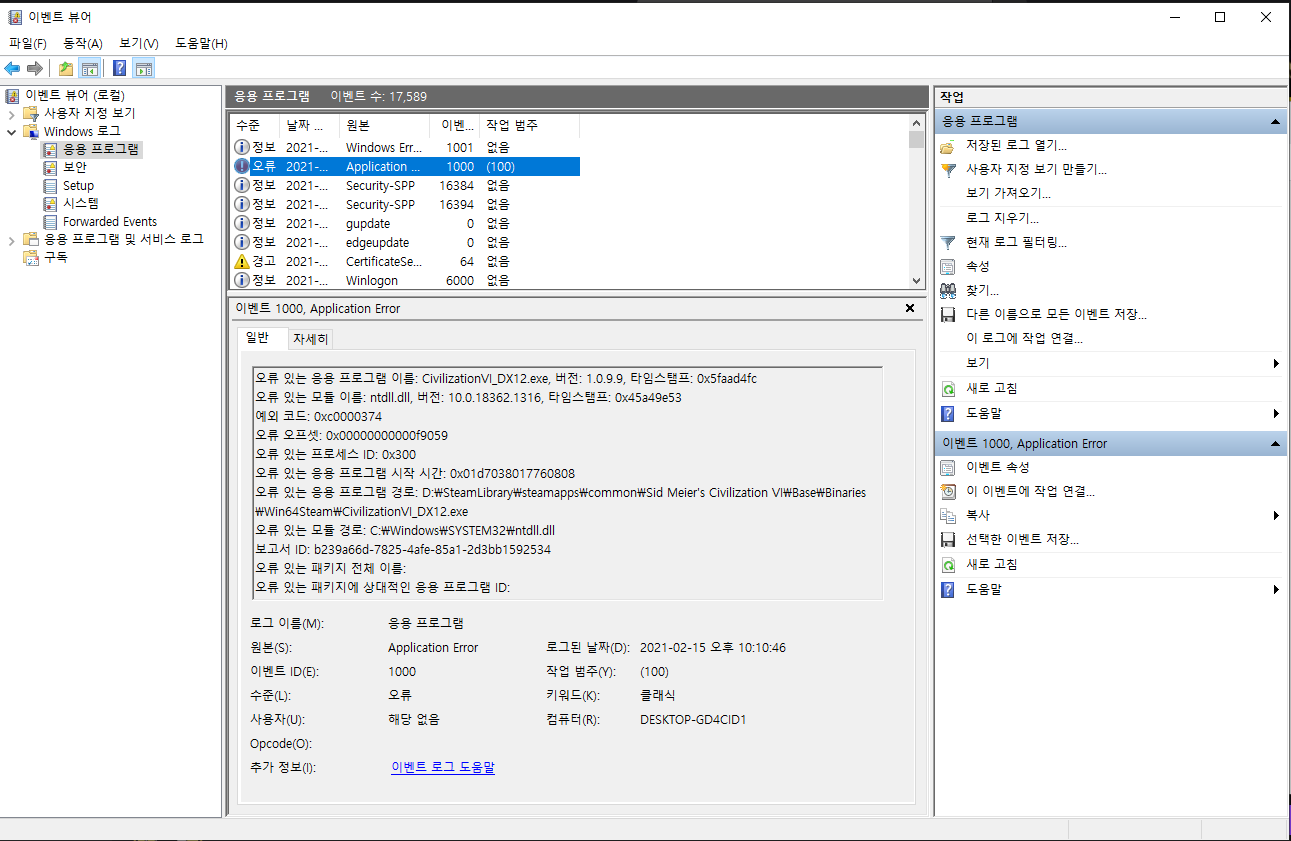The width and height of the screenshot is (1291, 841).
Task: Click the Forward arrow toolbar icon
Action: coord(34,68)
